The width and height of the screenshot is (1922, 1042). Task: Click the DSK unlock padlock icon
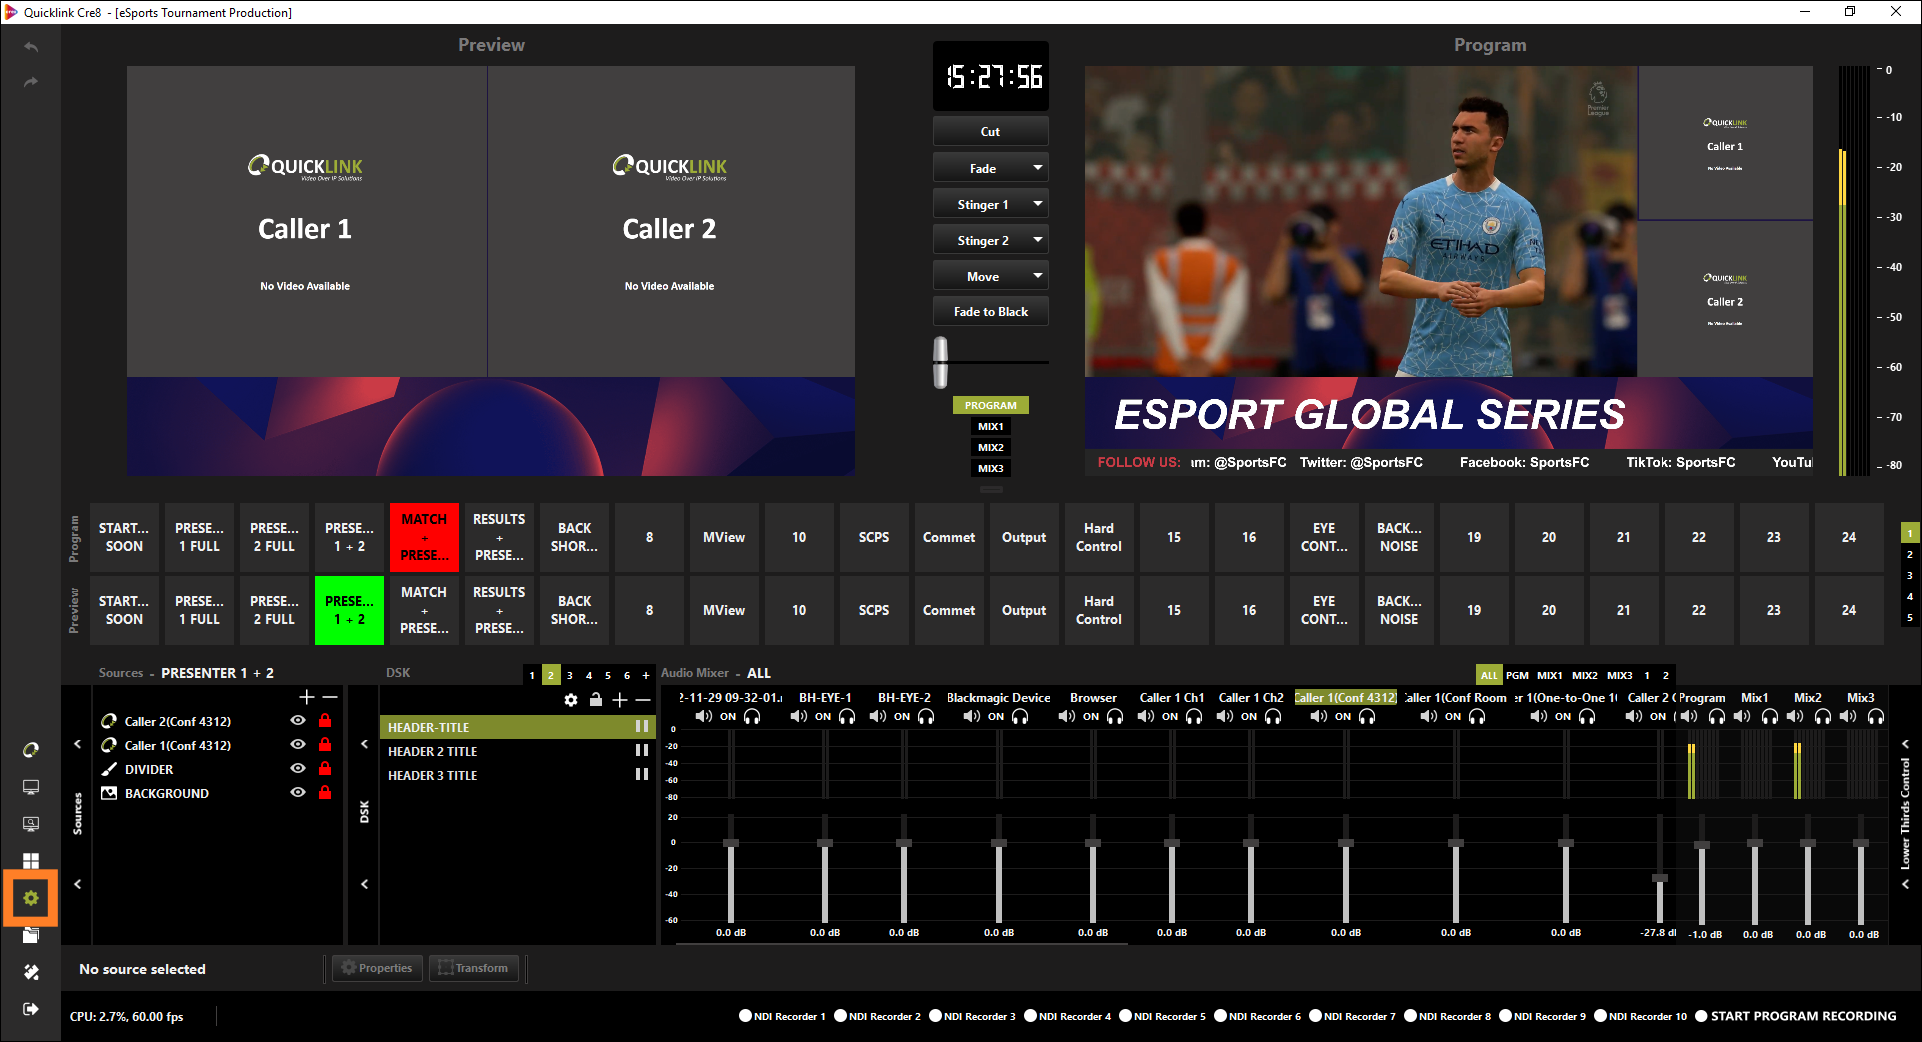596,700
